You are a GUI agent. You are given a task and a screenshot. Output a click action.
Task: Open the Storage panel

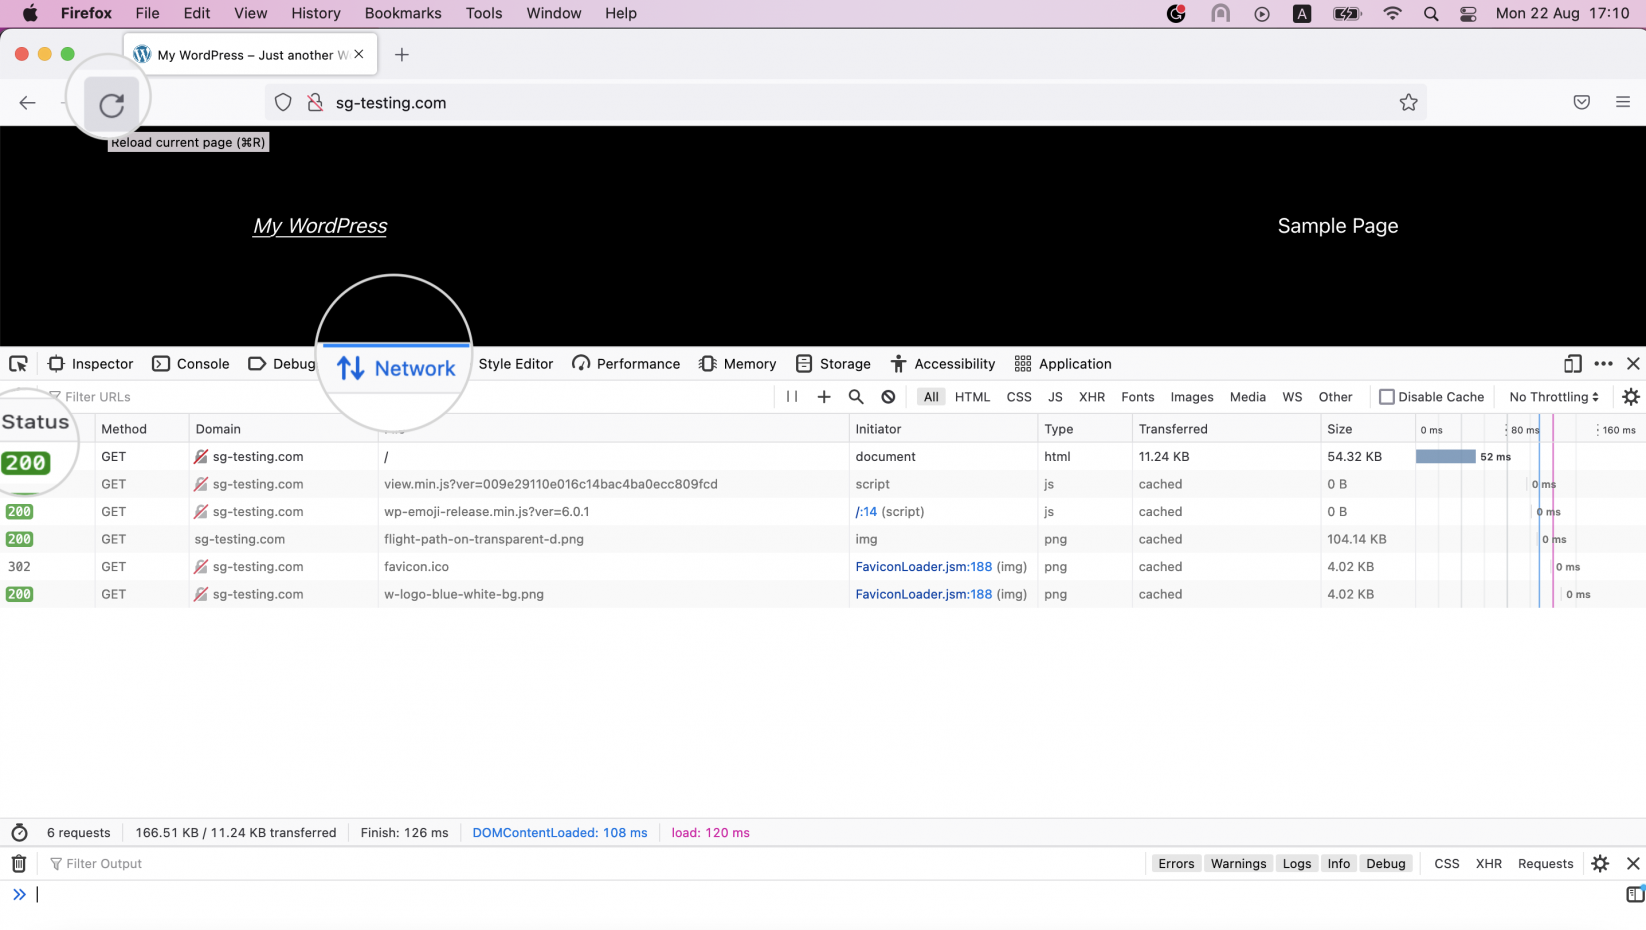pos(833,364)
